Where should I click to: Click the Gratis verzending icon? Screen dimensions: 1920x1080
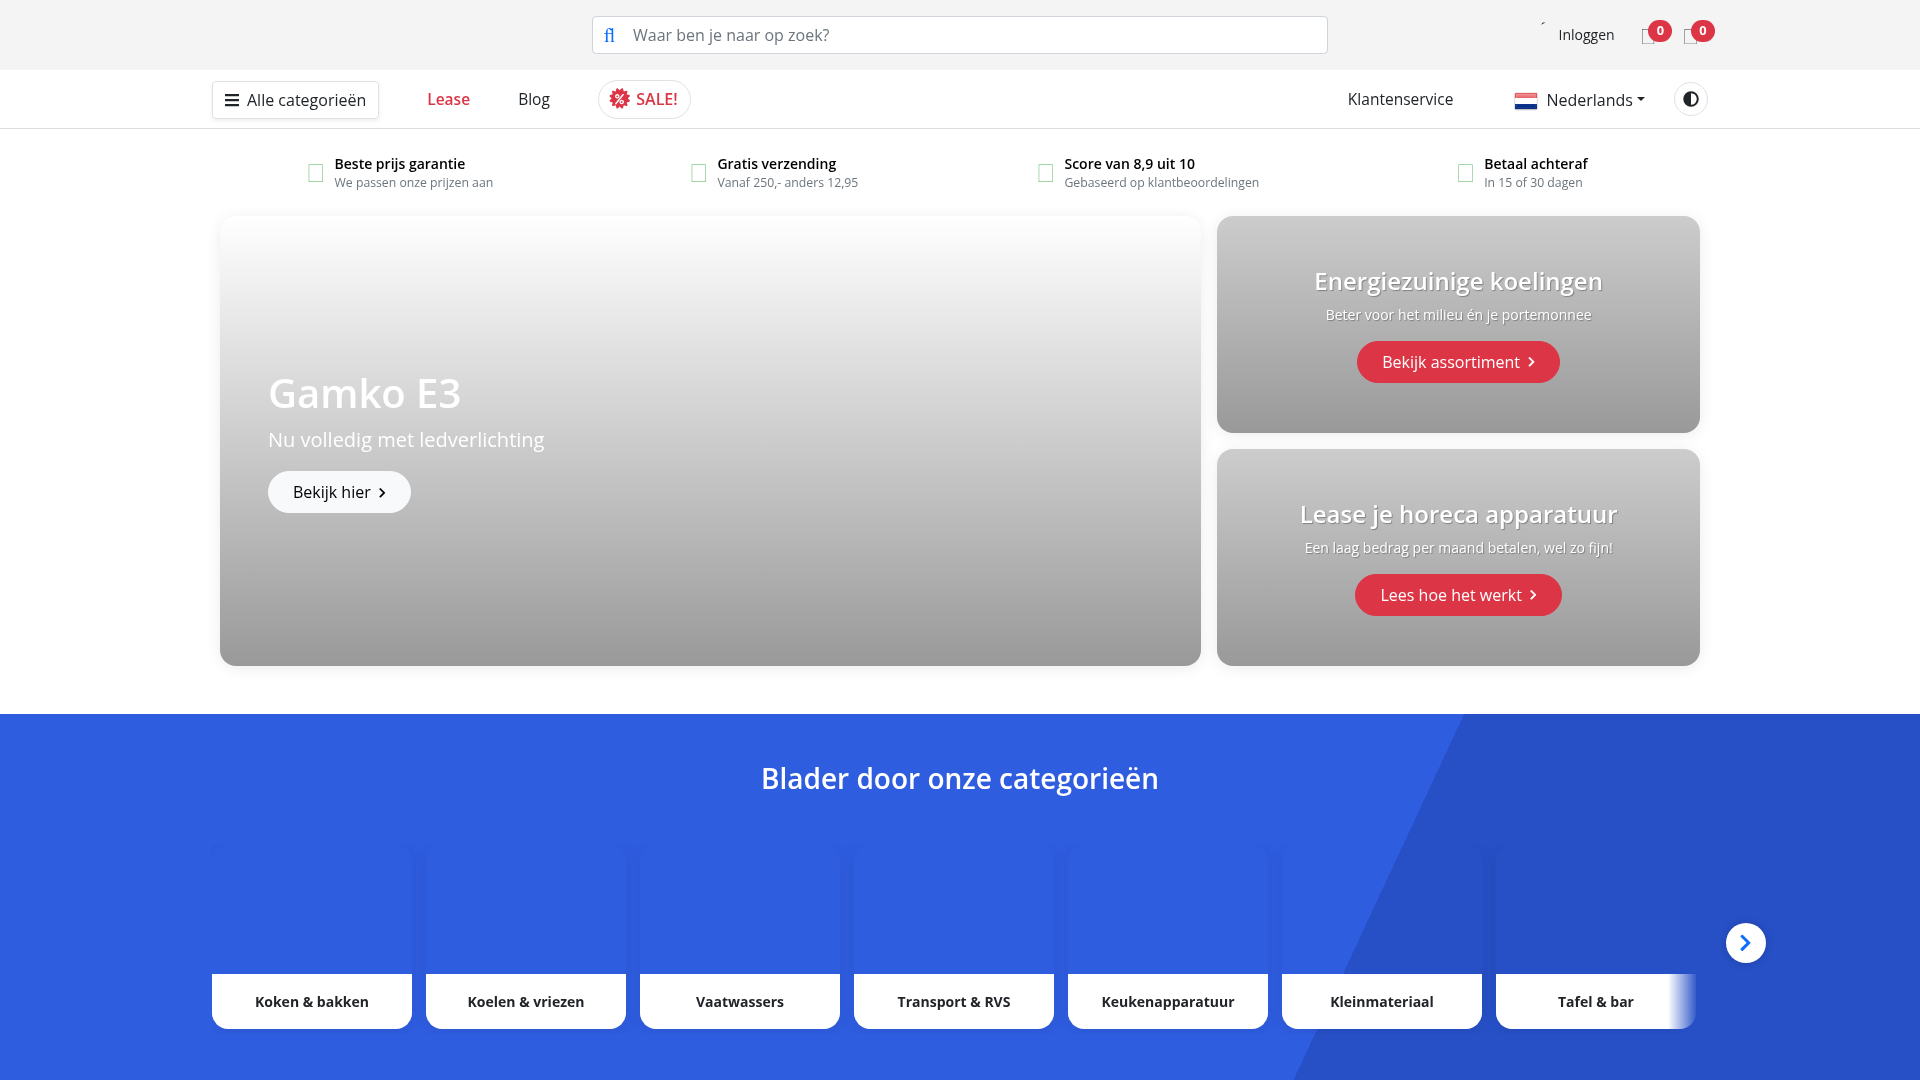click(698, 173)
